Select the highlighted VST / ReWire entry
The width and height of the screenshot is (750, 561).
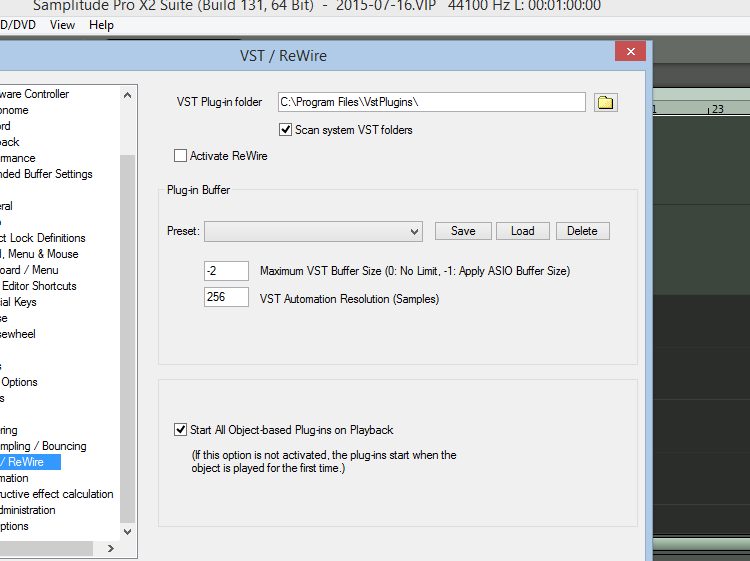pos(30,462)
